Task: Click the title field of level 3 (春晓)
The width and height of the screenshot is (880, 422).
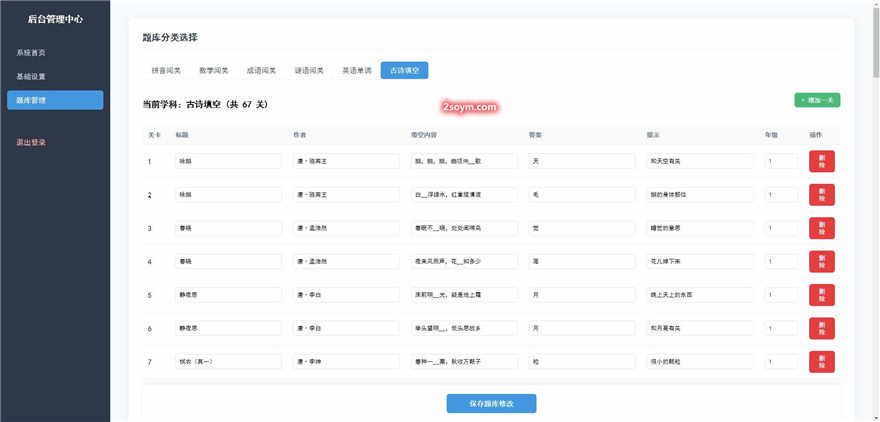Action: pos(228,228)
